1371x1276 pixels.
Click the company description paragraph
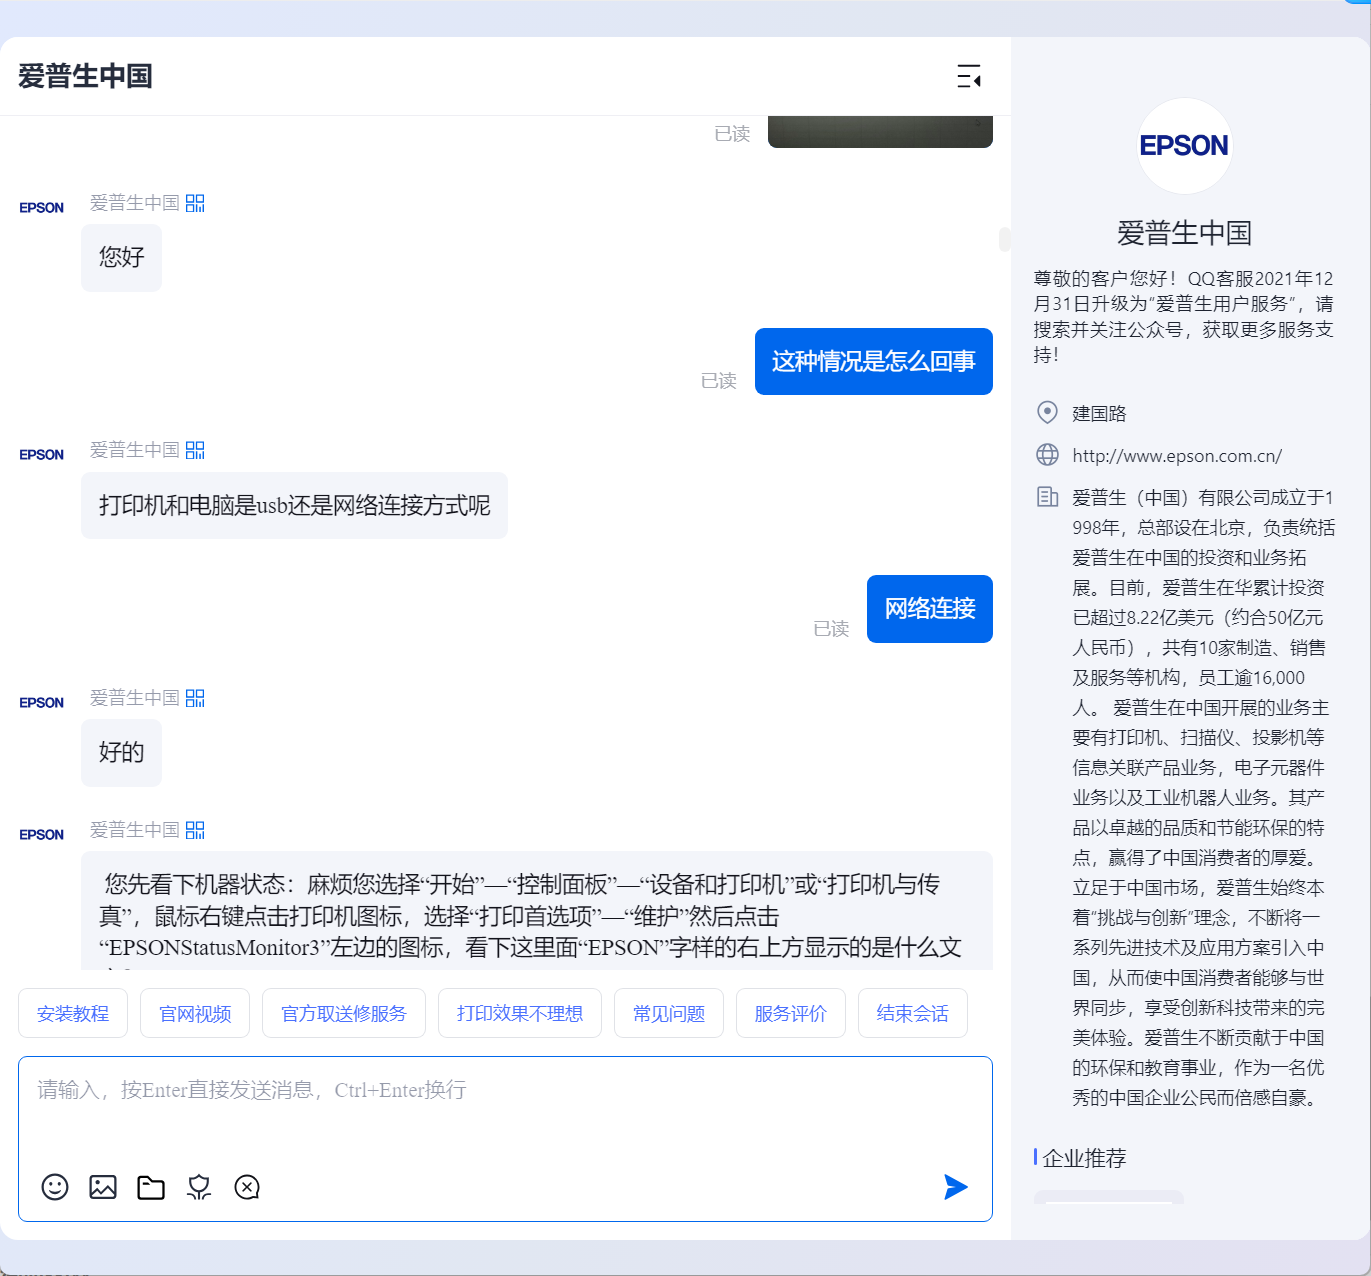point(1204,797)
